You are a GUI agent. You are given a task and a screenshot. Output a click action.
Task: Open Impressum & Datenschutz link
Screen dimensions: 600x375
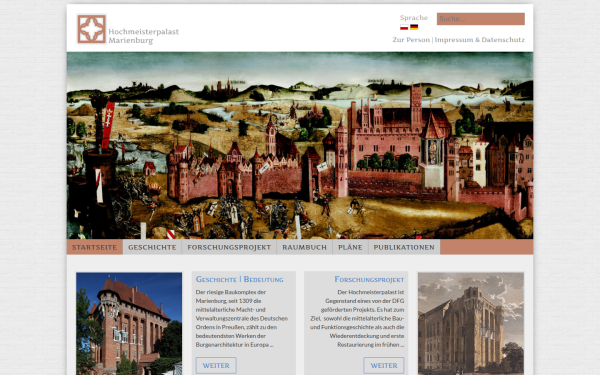(x=479, y=40)
